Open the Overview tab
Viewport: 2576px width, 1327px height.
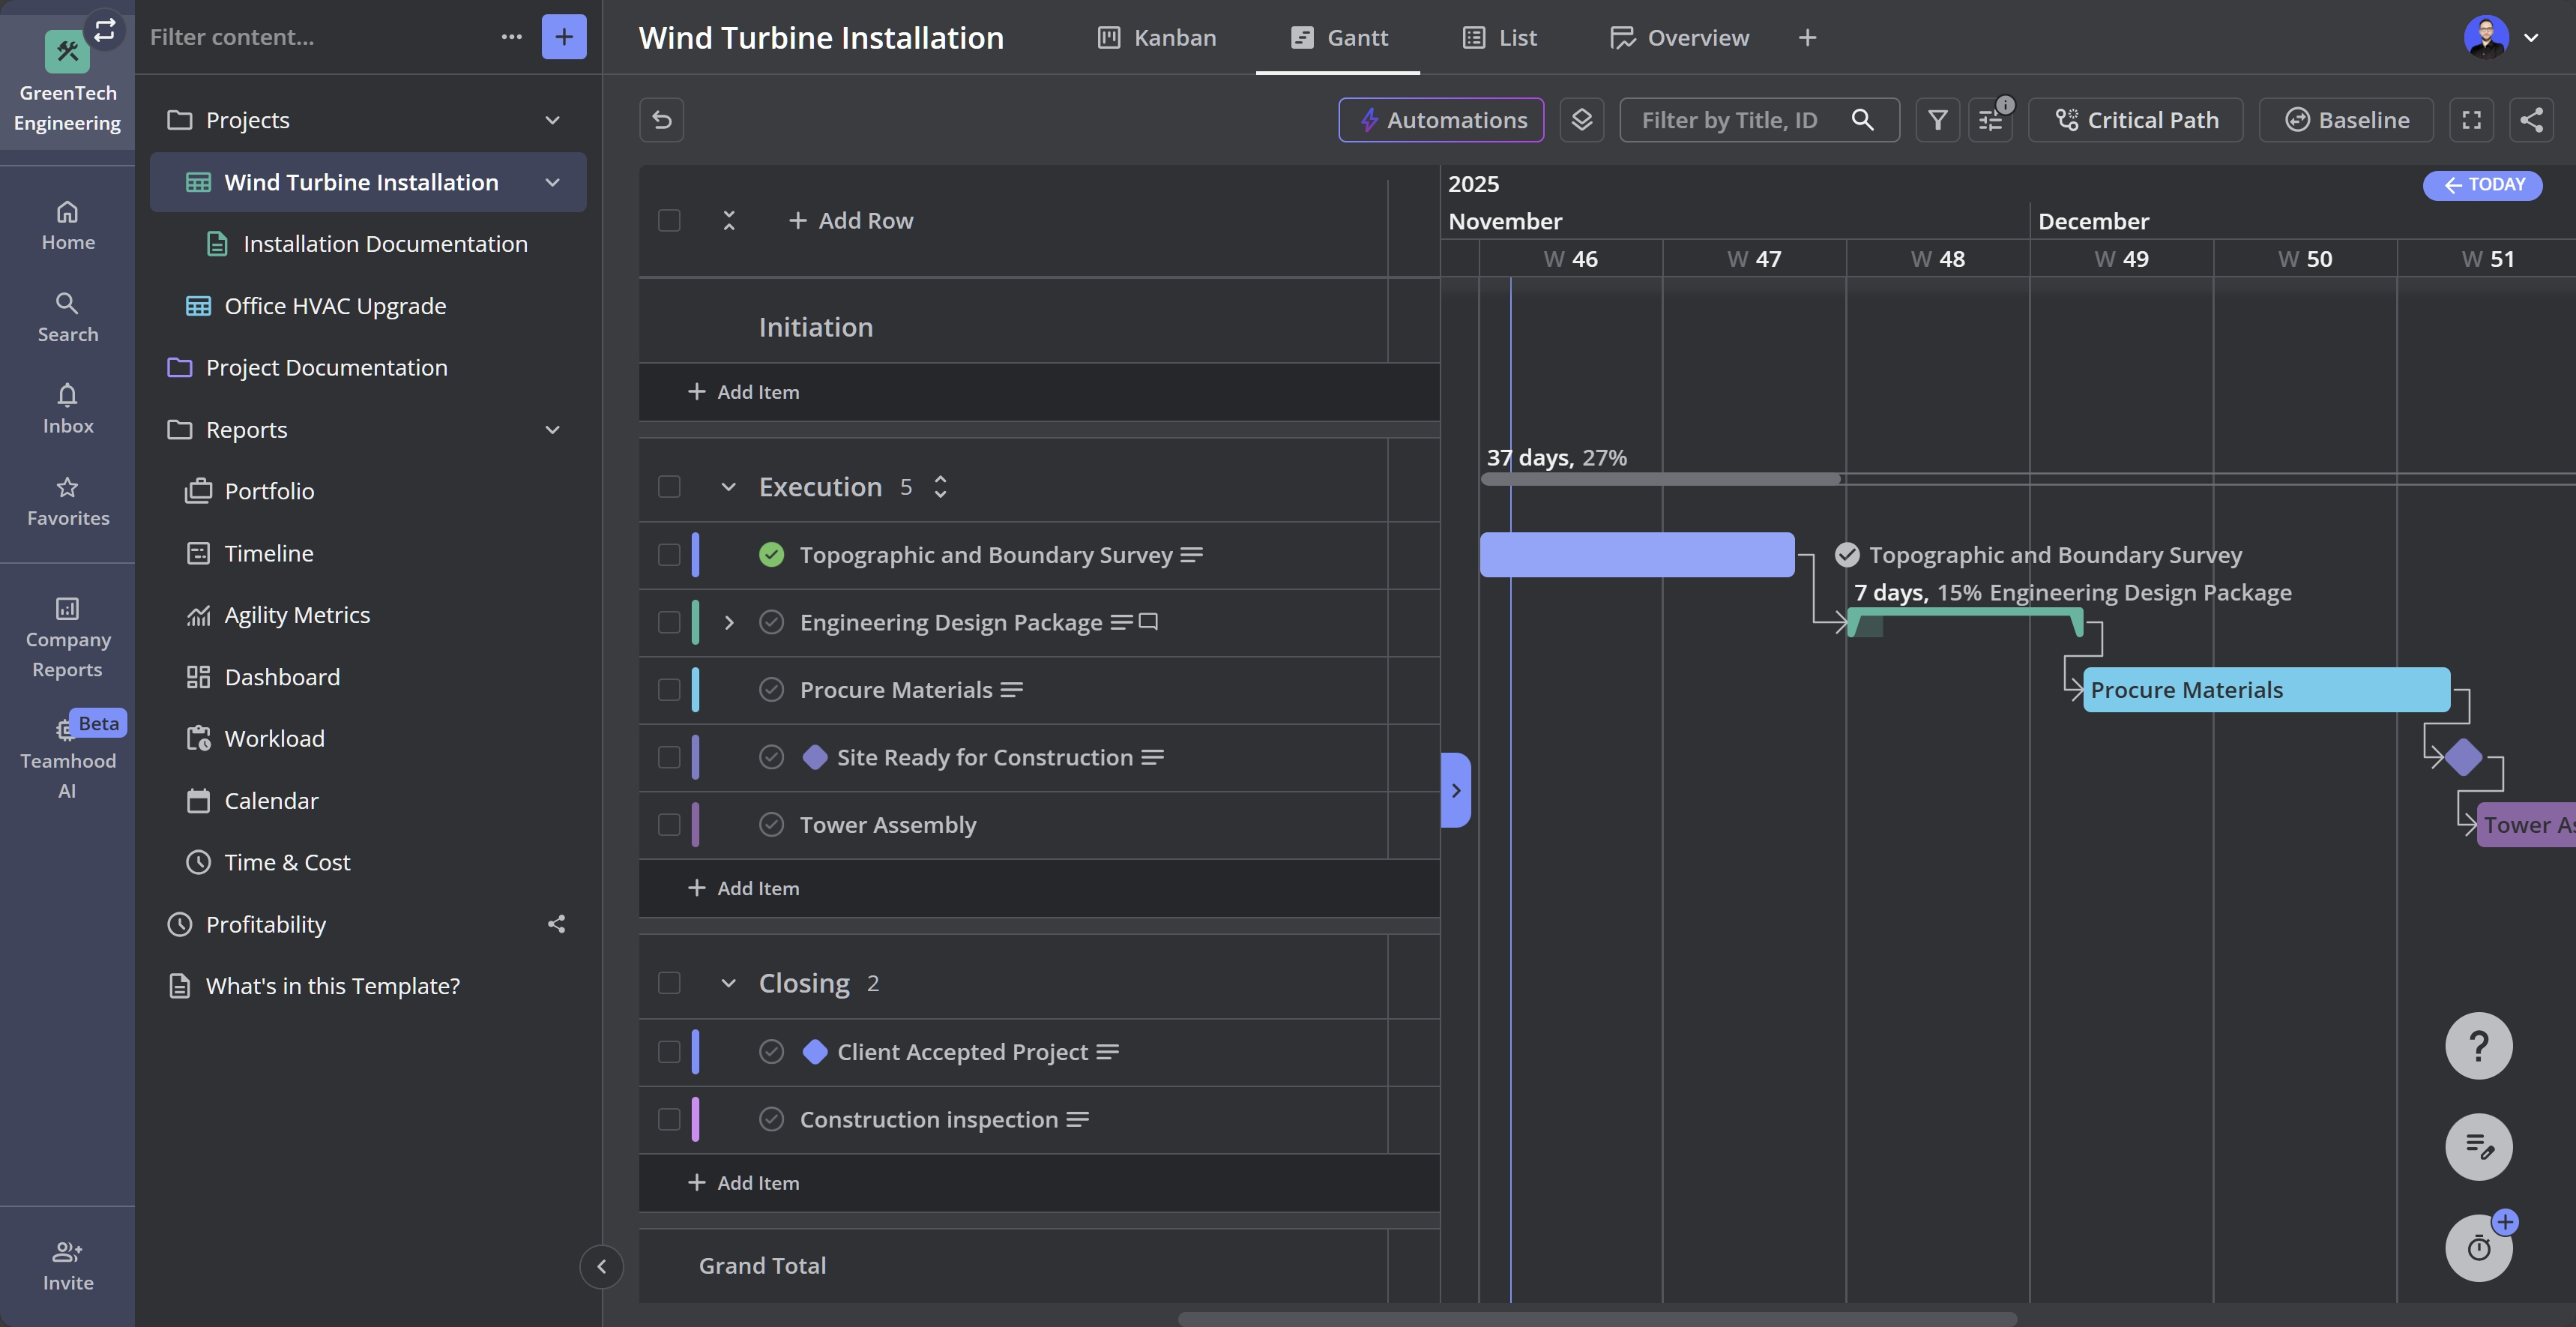tap(1679, 37)
